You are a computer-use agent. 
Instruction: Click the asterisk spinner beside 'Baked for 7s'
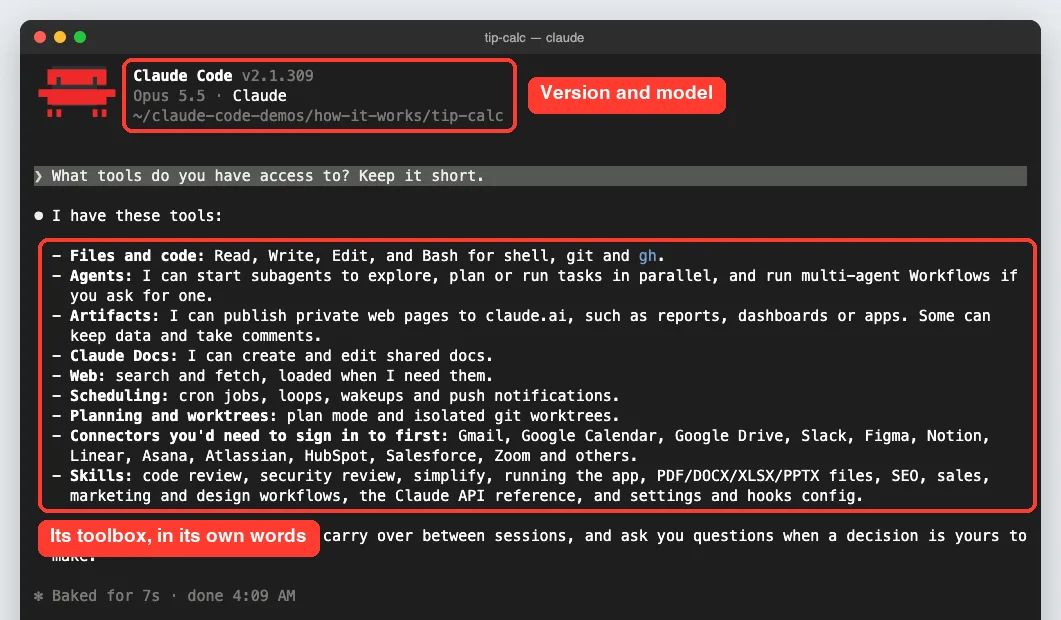(x=39, y=596)
